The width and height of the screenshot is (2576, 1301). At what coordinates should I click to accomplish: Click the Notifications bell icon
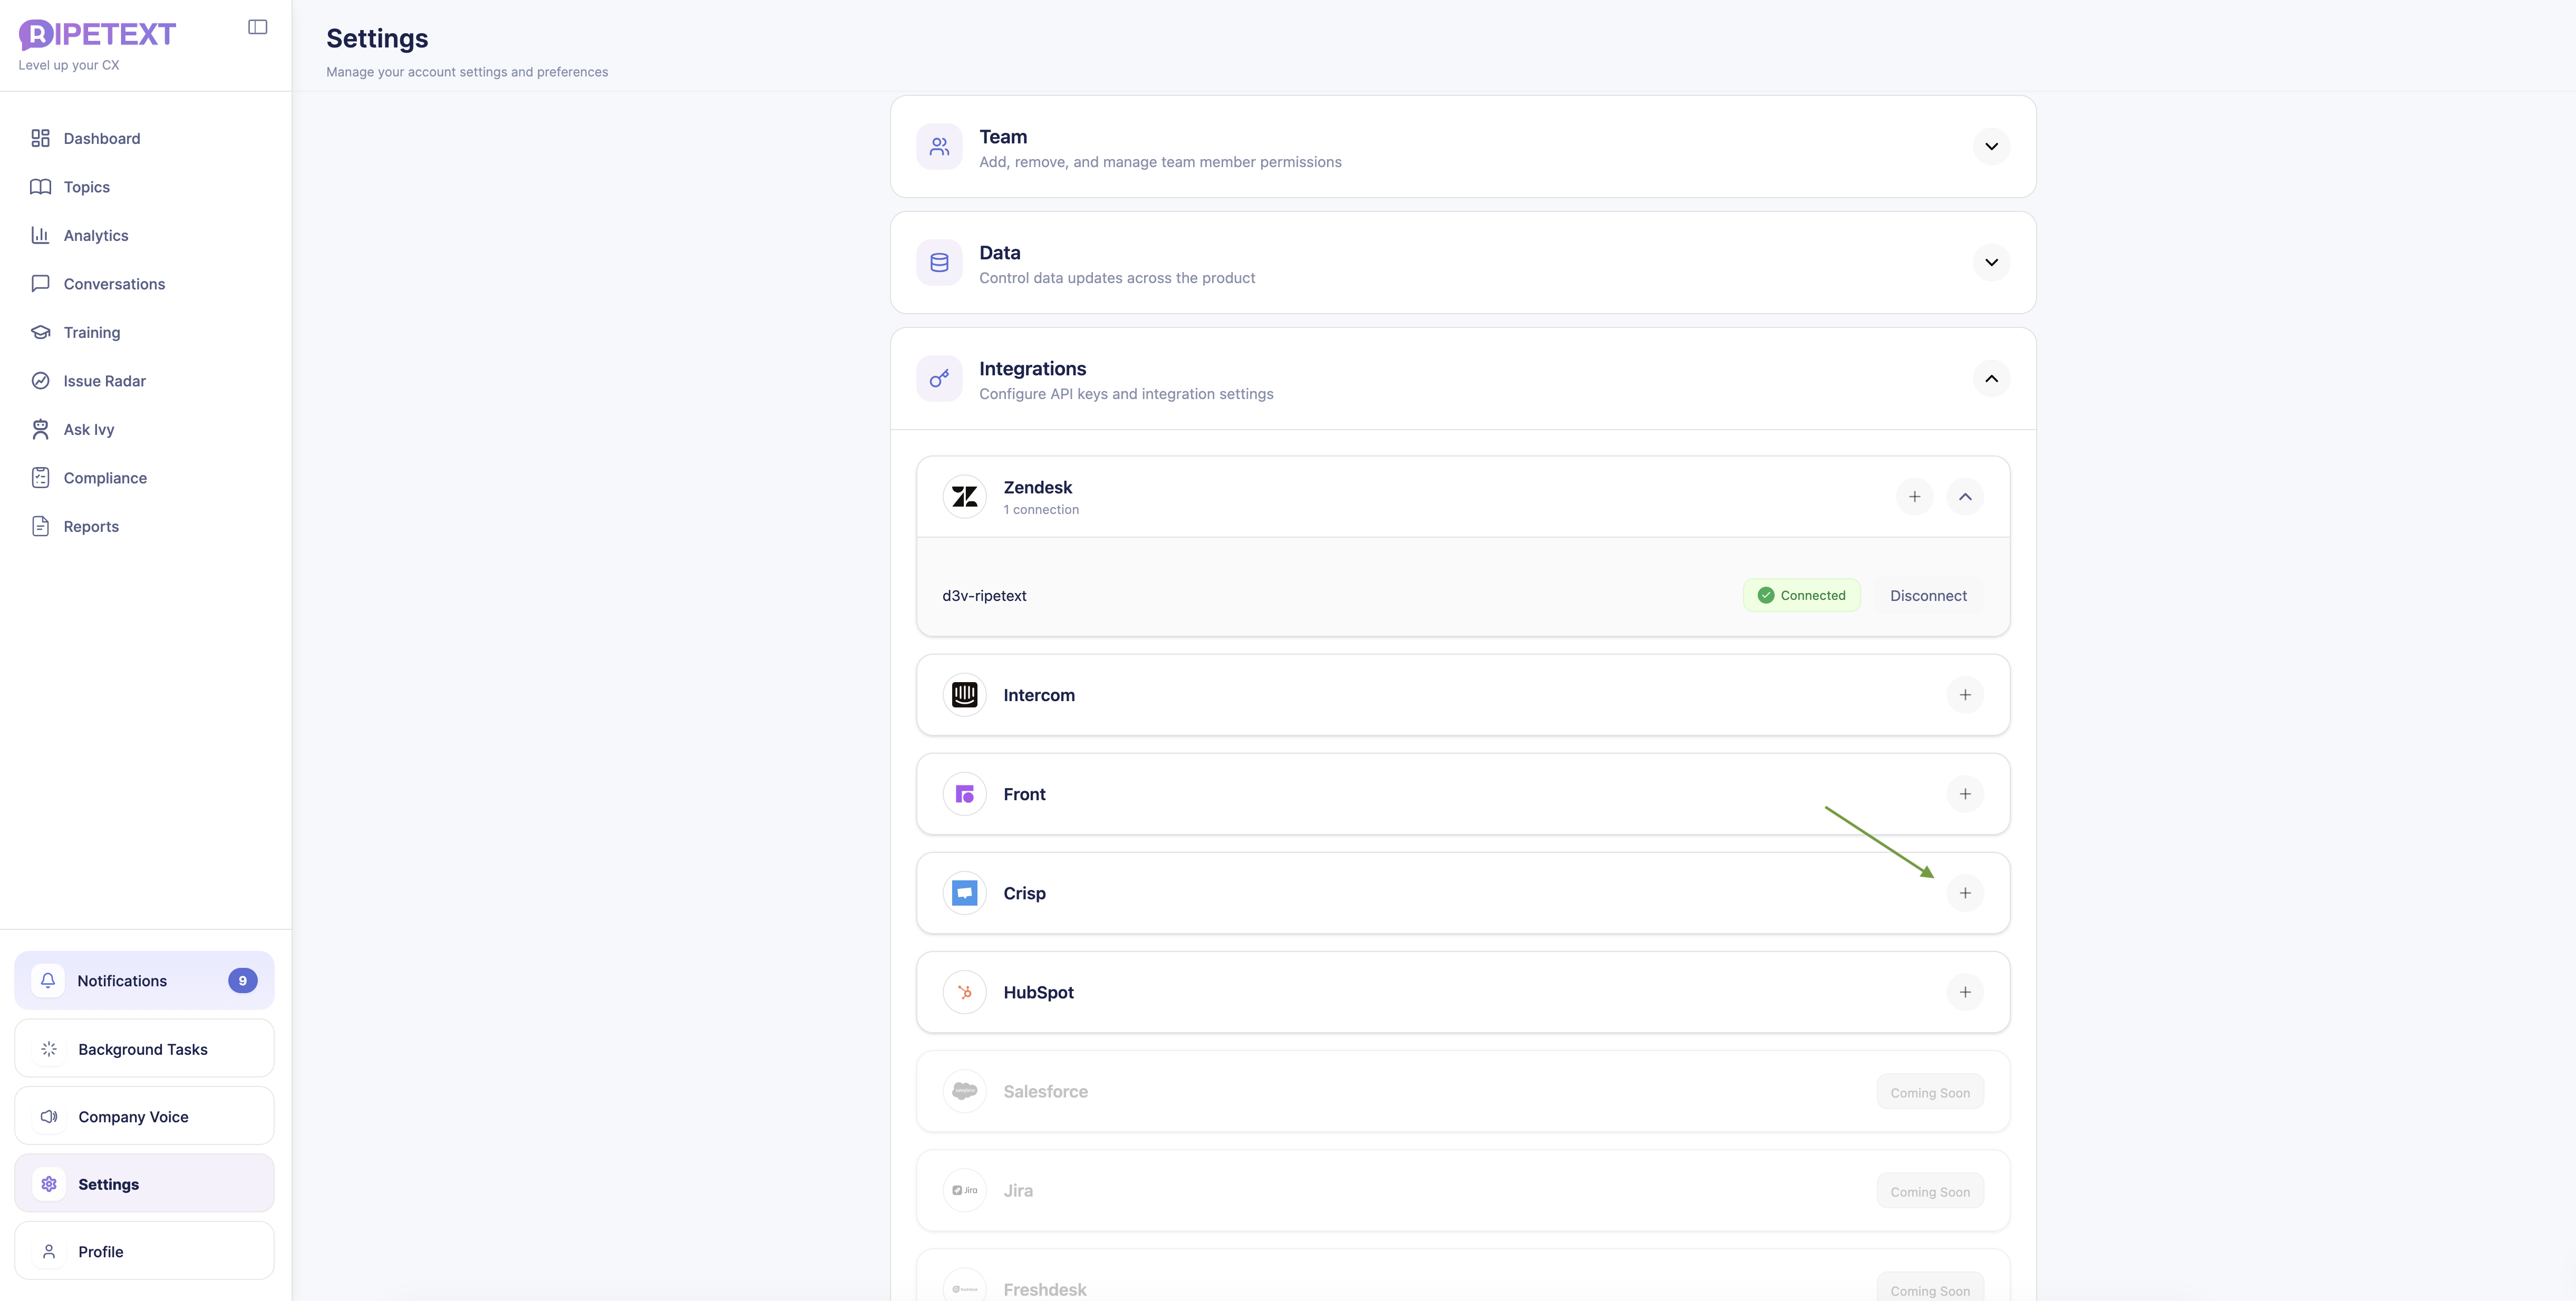pyautogui.click(x=48, y=980)
